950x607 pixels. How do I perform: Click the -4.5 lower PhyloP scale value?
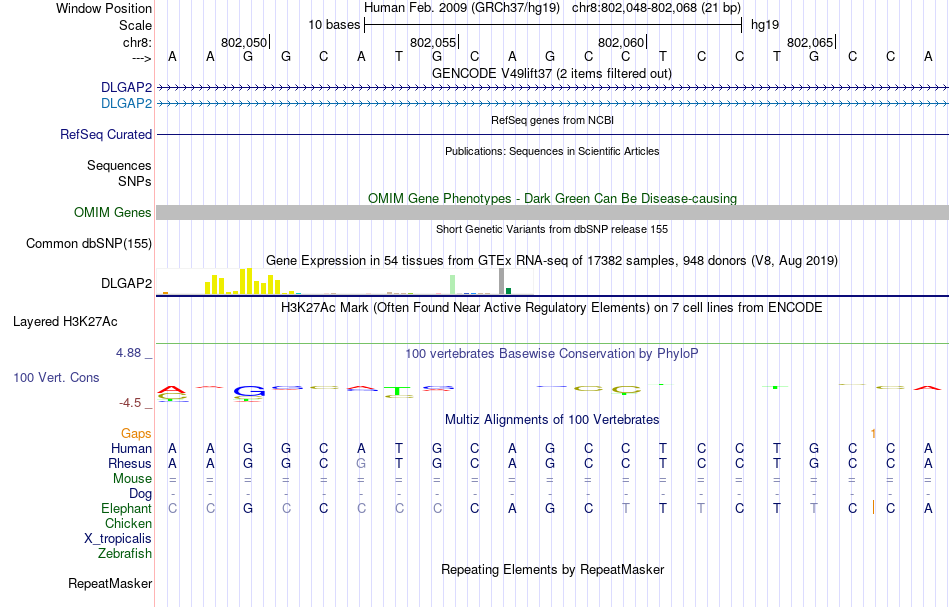click(130, 403)
